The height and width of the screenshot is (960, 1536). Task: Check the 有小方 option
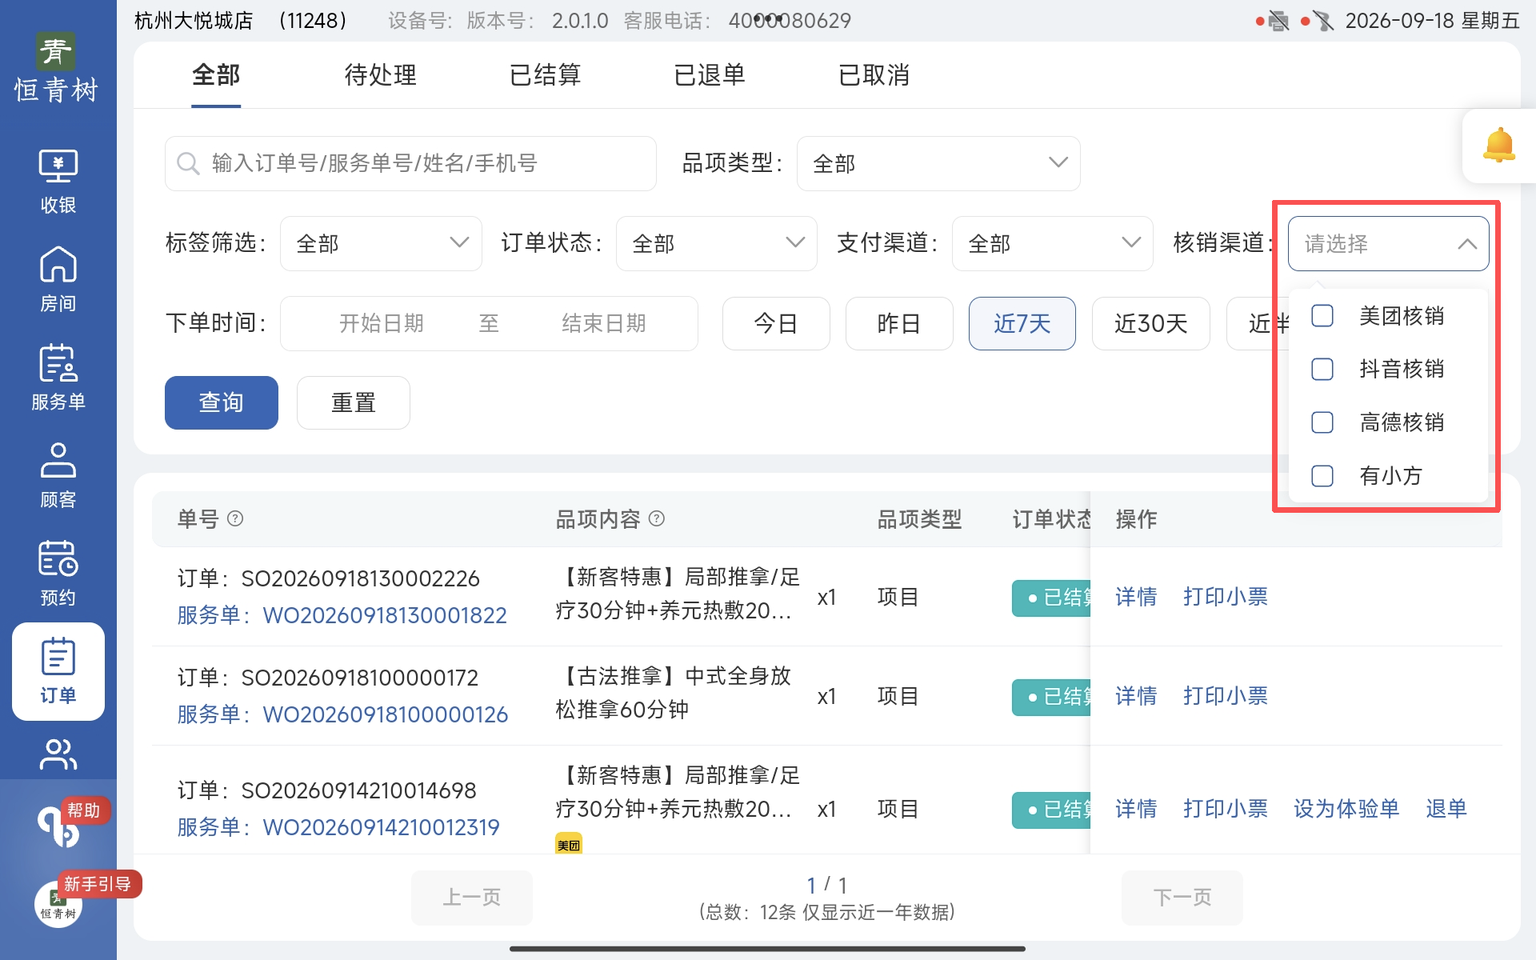click(x=1322, y=476)
